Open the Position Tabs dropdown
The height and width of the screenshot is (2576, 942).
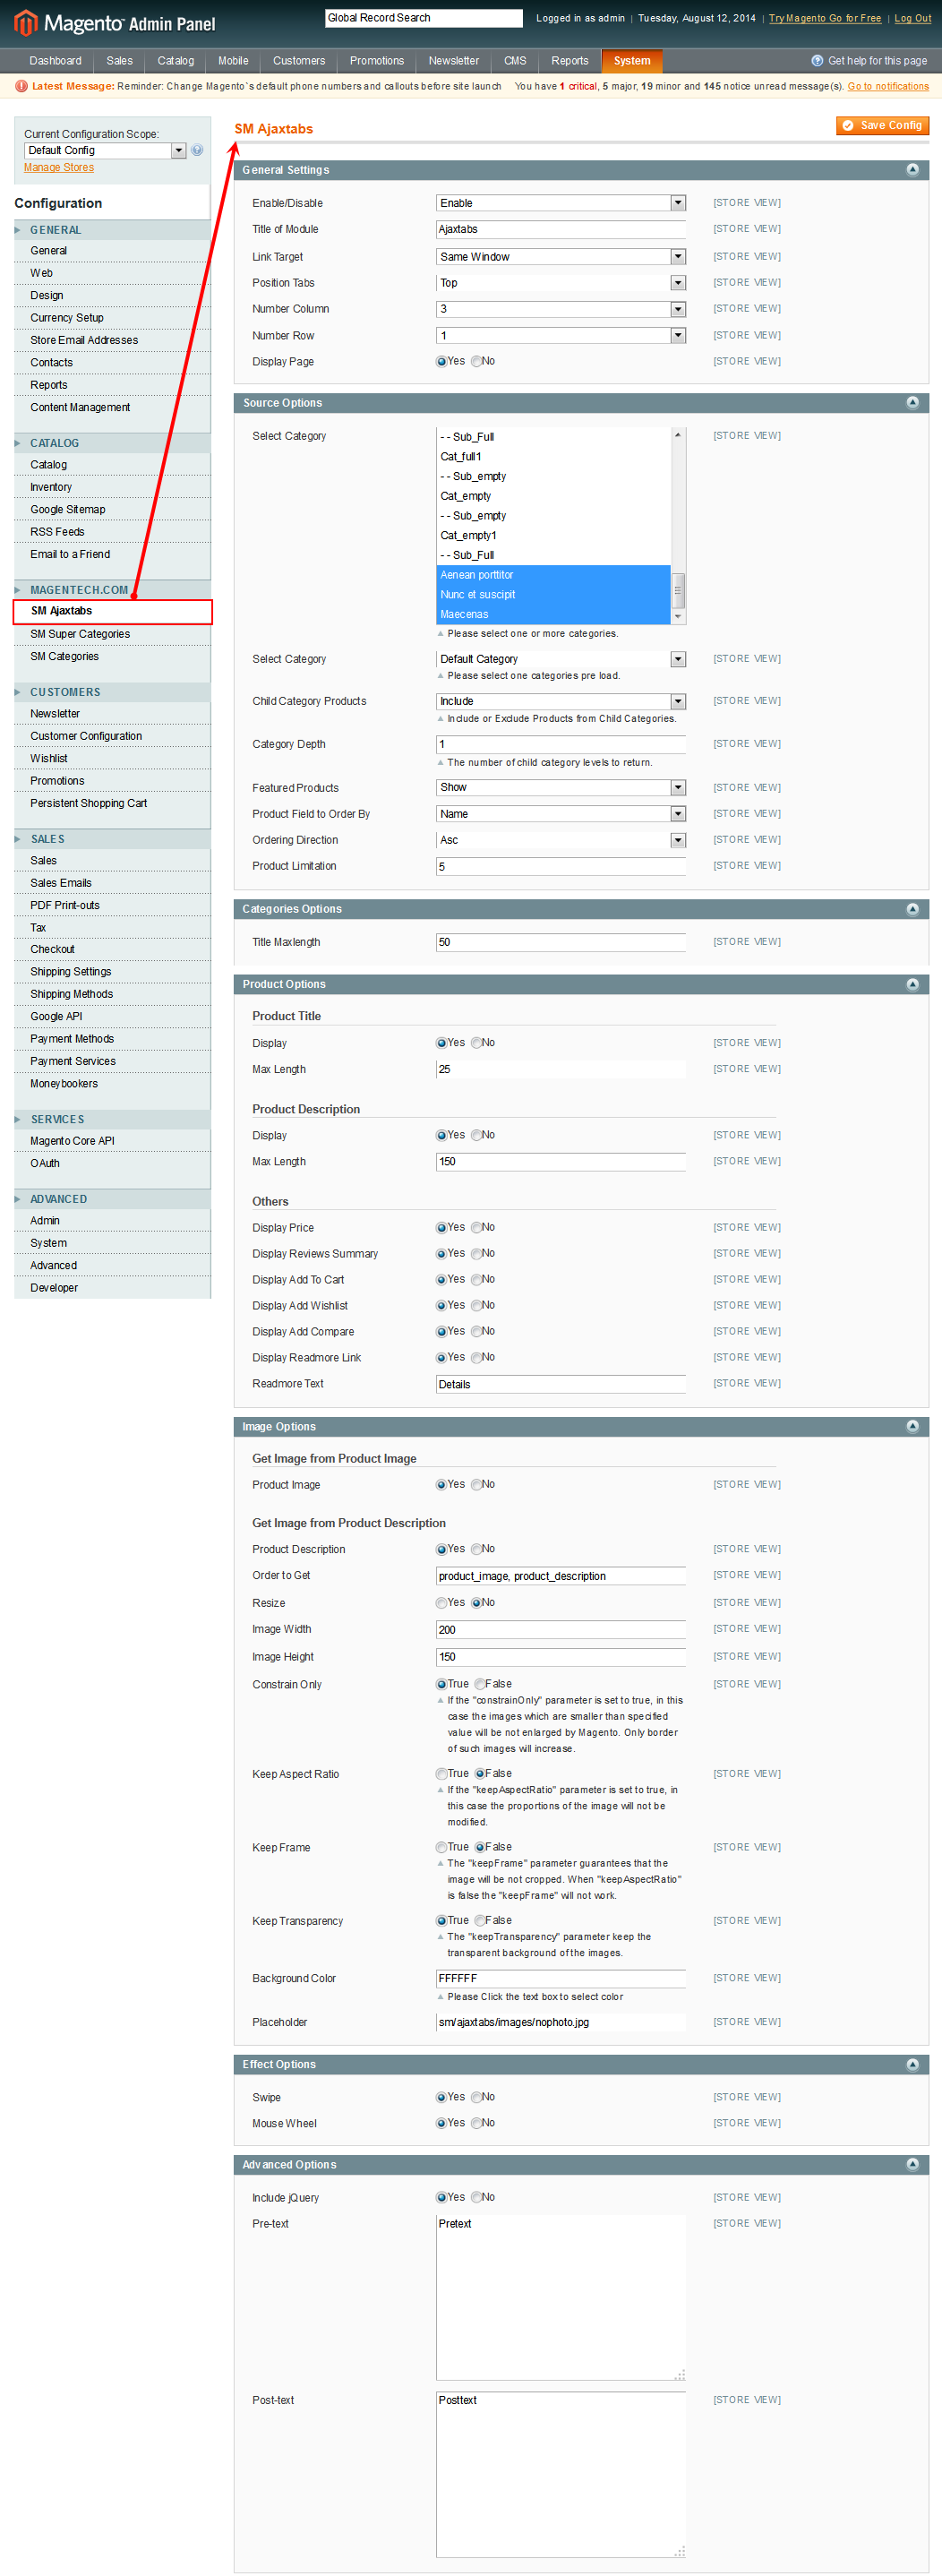(561, 283)
